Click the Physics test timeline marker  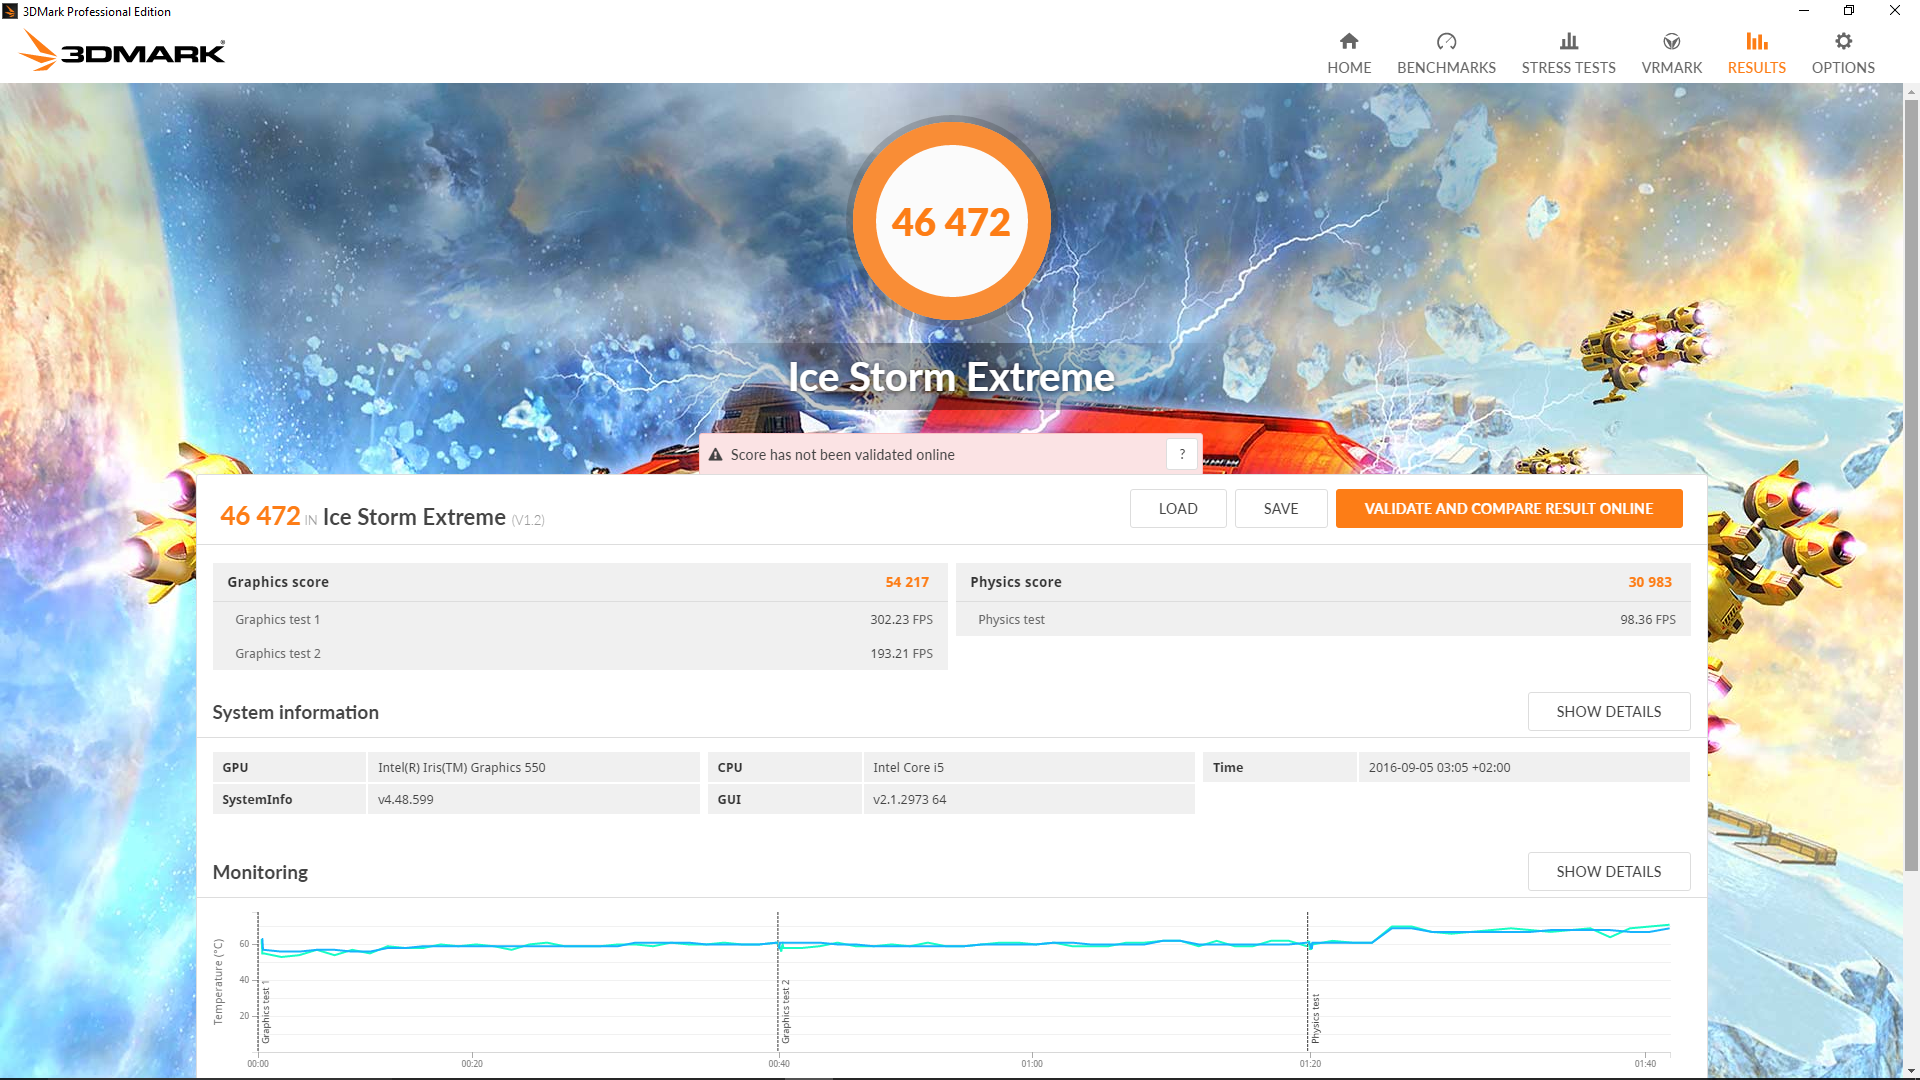[x=1316, y=1018]
